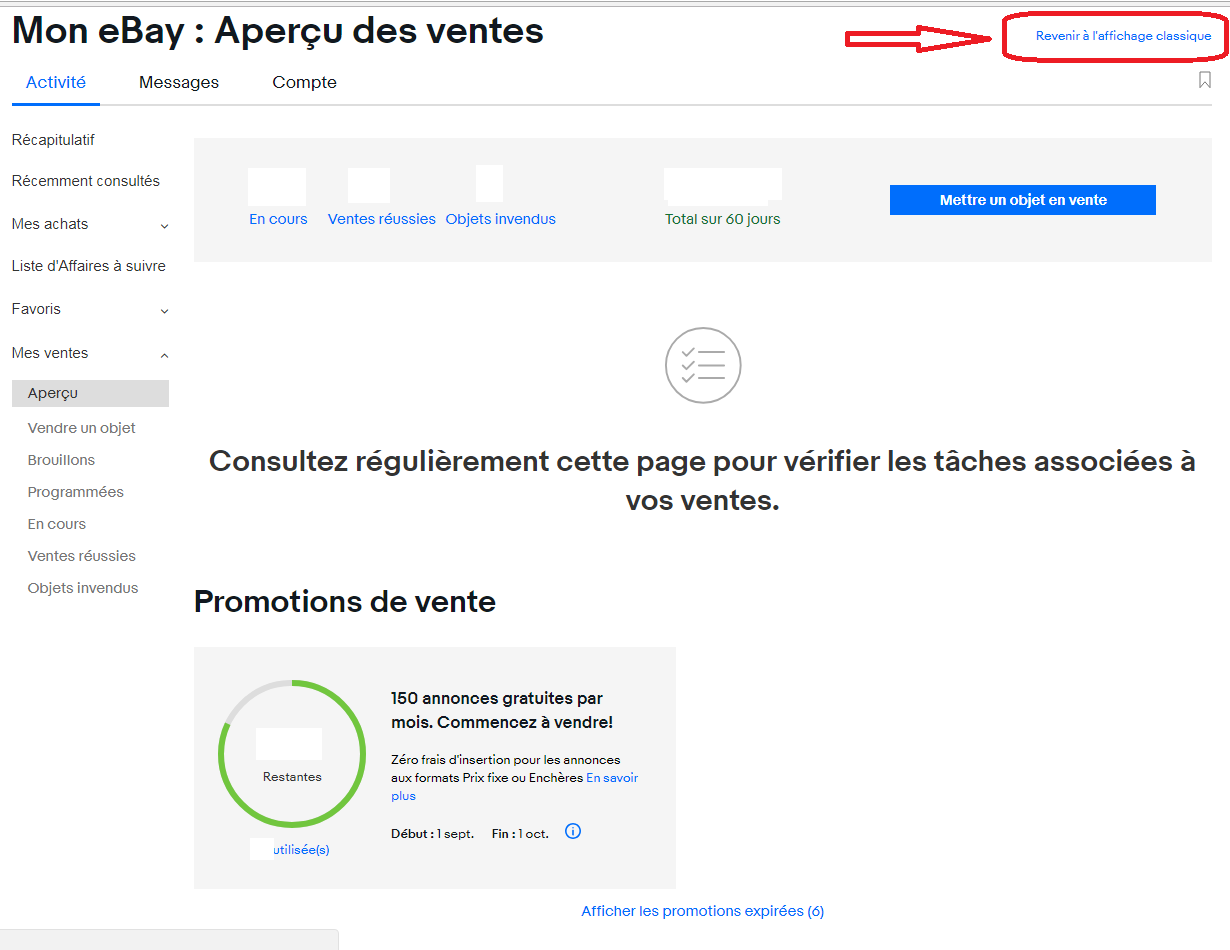Open Vendre un objet in sidebar

[x=81, y=428]
